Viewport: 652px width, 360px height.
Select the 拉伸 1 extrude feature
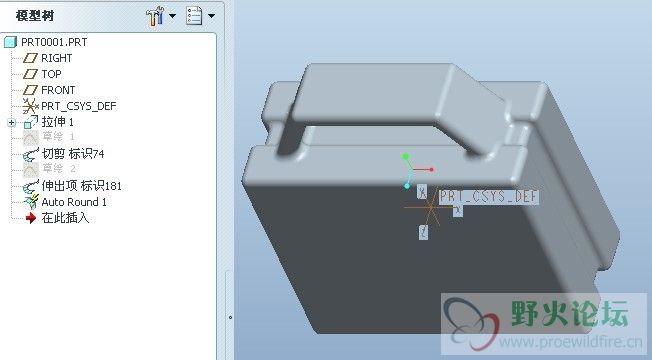[57, 122]
